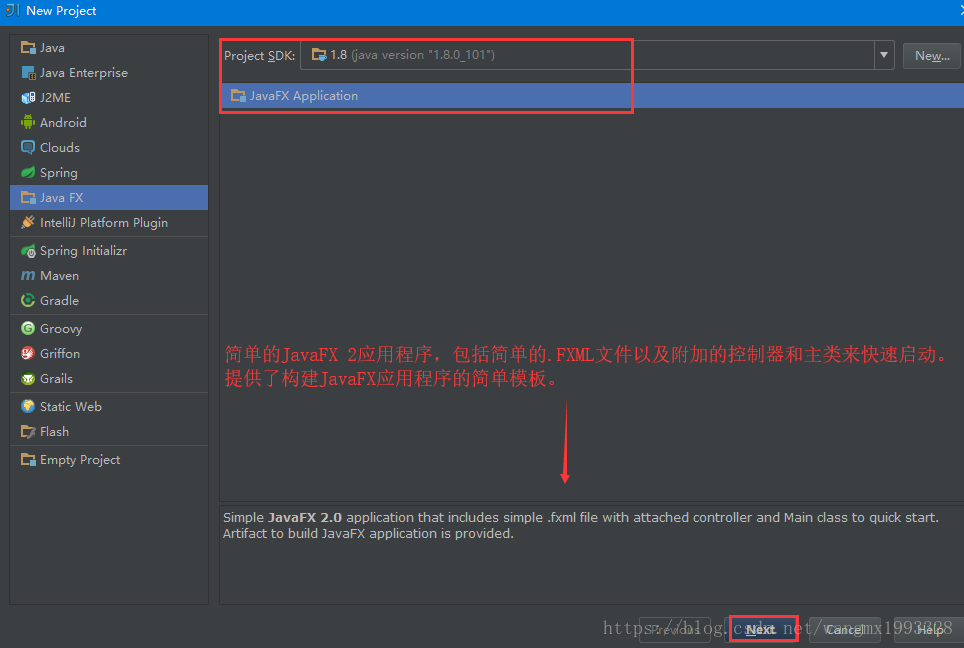Click the IntelliJ logo in title bar
Screen dimensions: 964x648
(x=12, y=10)
